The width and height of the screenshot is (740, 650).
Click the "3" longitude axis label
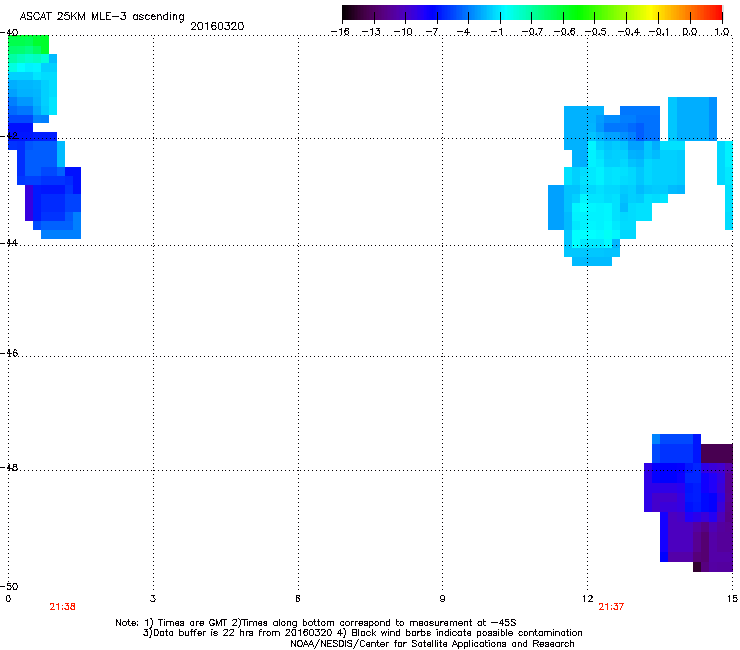pos(153,599)
